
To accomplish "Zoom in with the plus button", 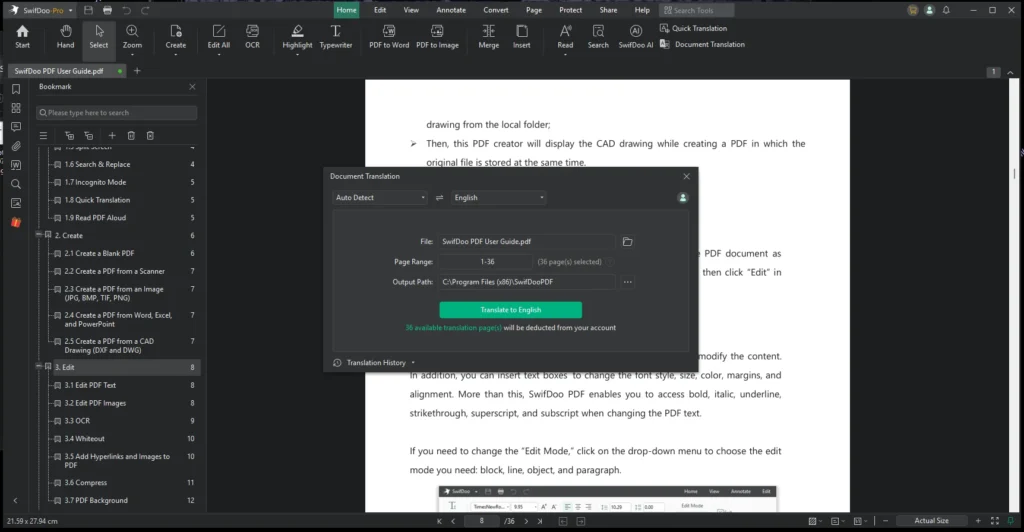I will (978, 521).
